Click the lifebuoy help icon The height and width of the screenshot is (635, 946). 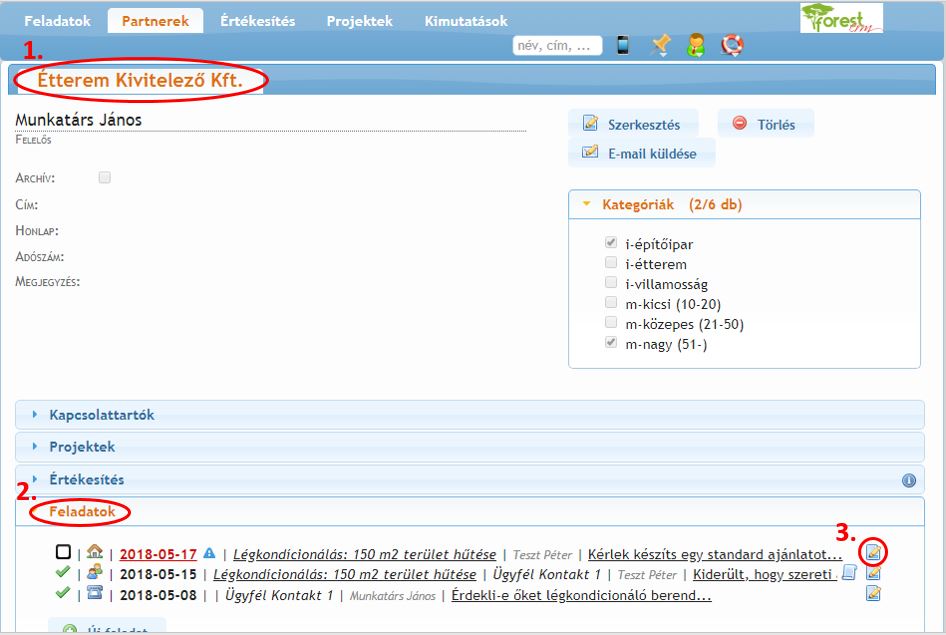click(x=732, y=45)
